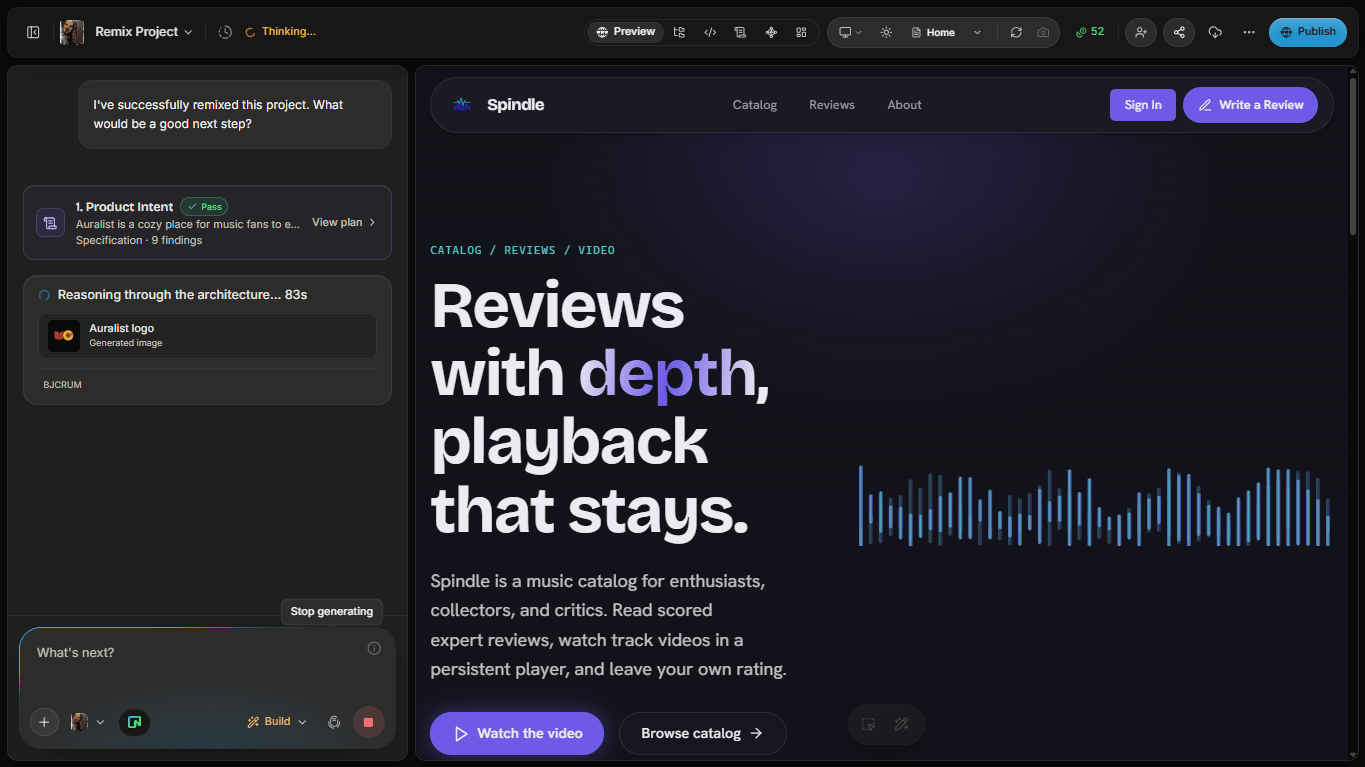Click the plus attach button

point(44,722)
